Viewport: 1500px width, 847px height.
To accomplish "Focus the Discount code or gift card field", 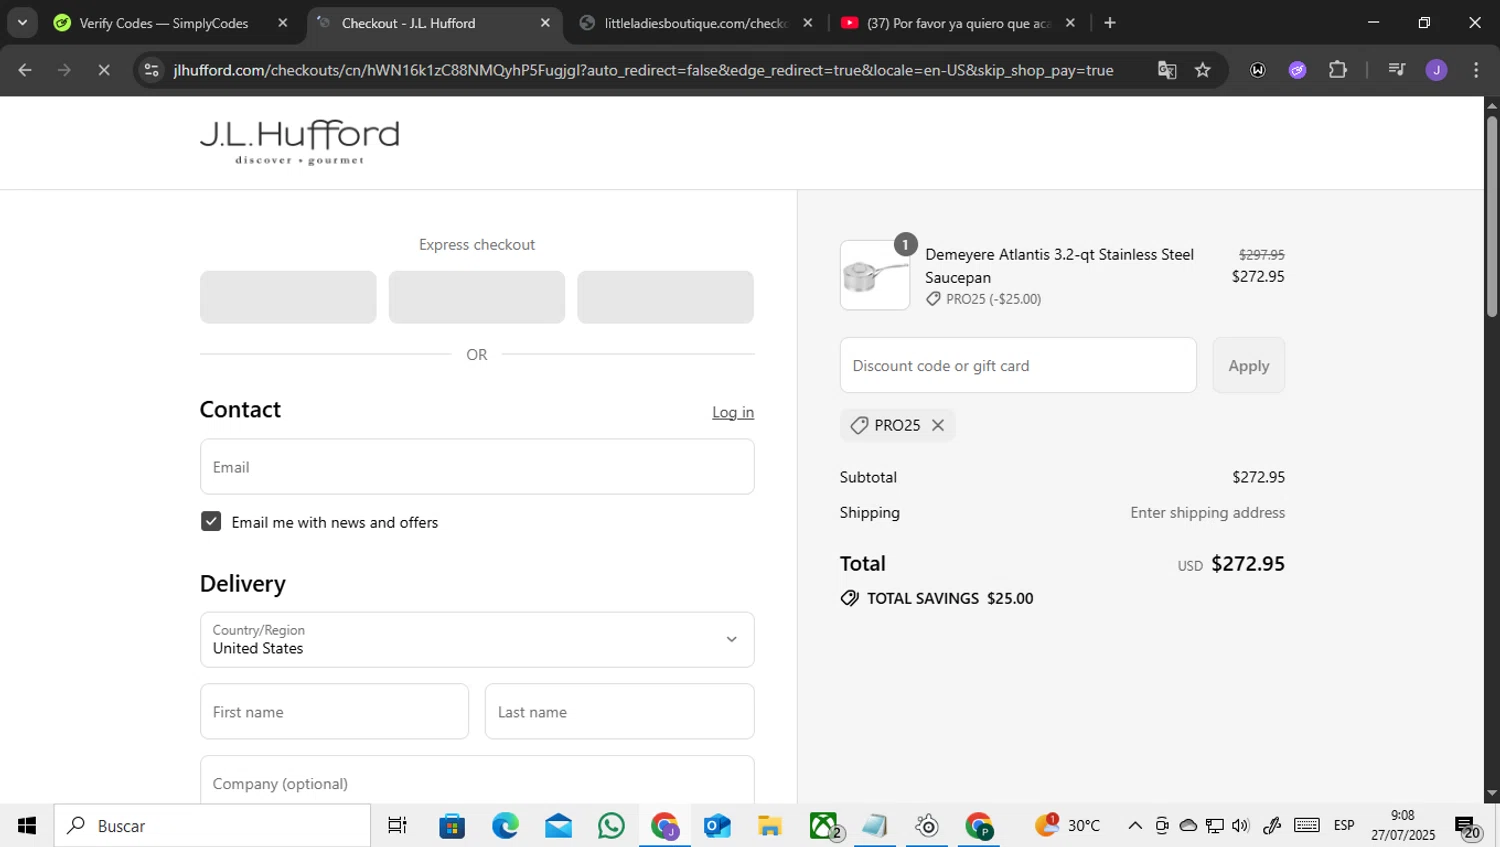I will (x=1018, y=365).
